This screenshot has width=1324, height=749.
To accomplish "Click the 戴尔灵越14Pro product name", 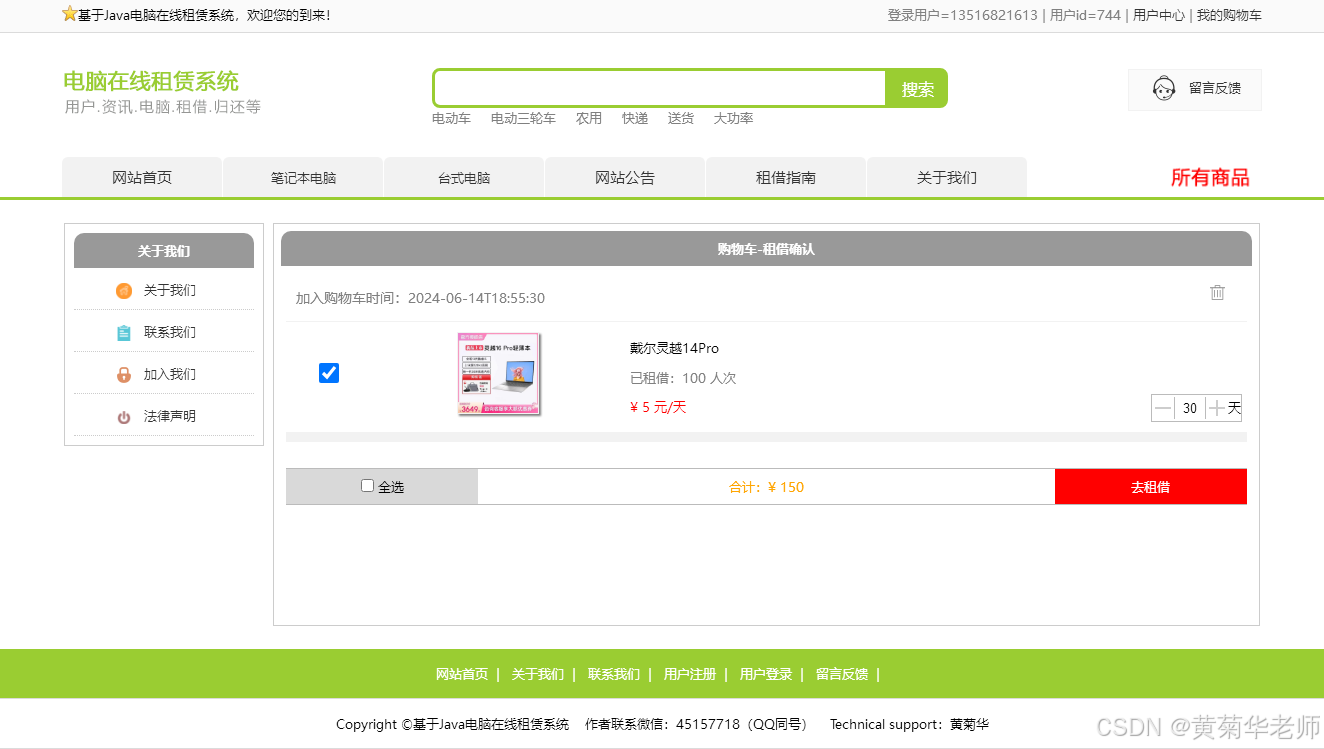I will [674, 348].
